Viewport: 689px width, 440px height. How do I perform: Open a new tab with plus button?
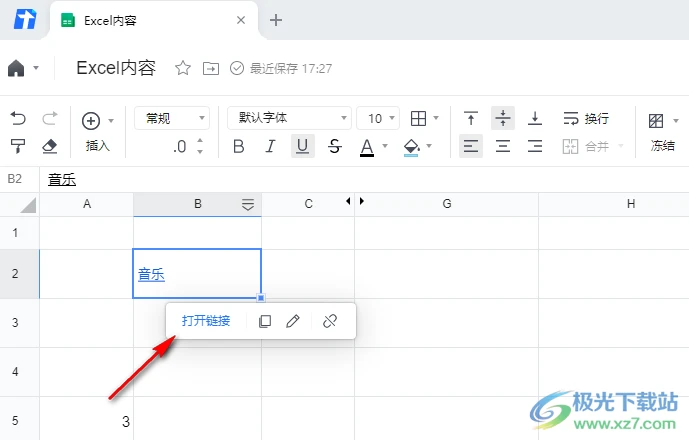tap(276, 20)
